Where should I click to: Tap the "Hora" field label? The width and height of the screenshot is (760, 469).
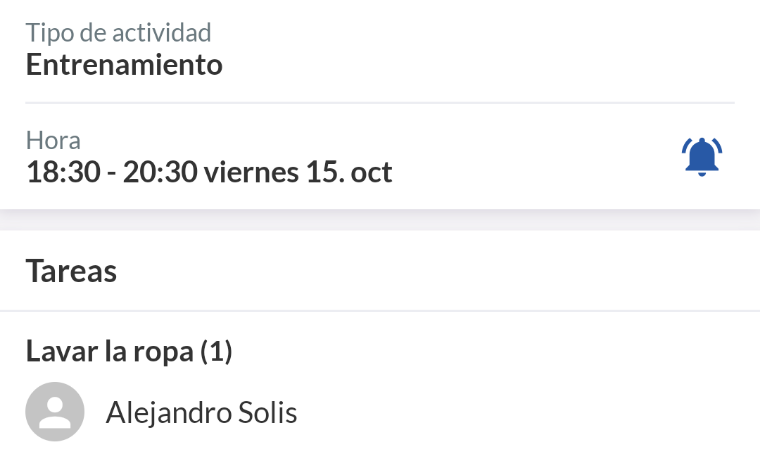(53, 140)
